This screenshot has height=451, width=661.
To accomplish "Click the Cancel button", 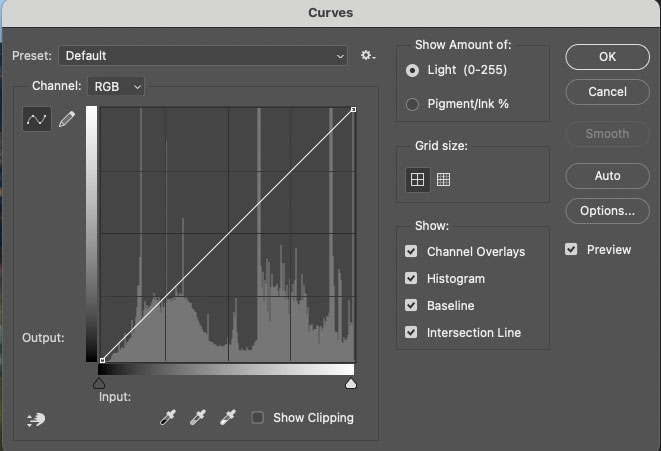I will (x=607, y=92).
